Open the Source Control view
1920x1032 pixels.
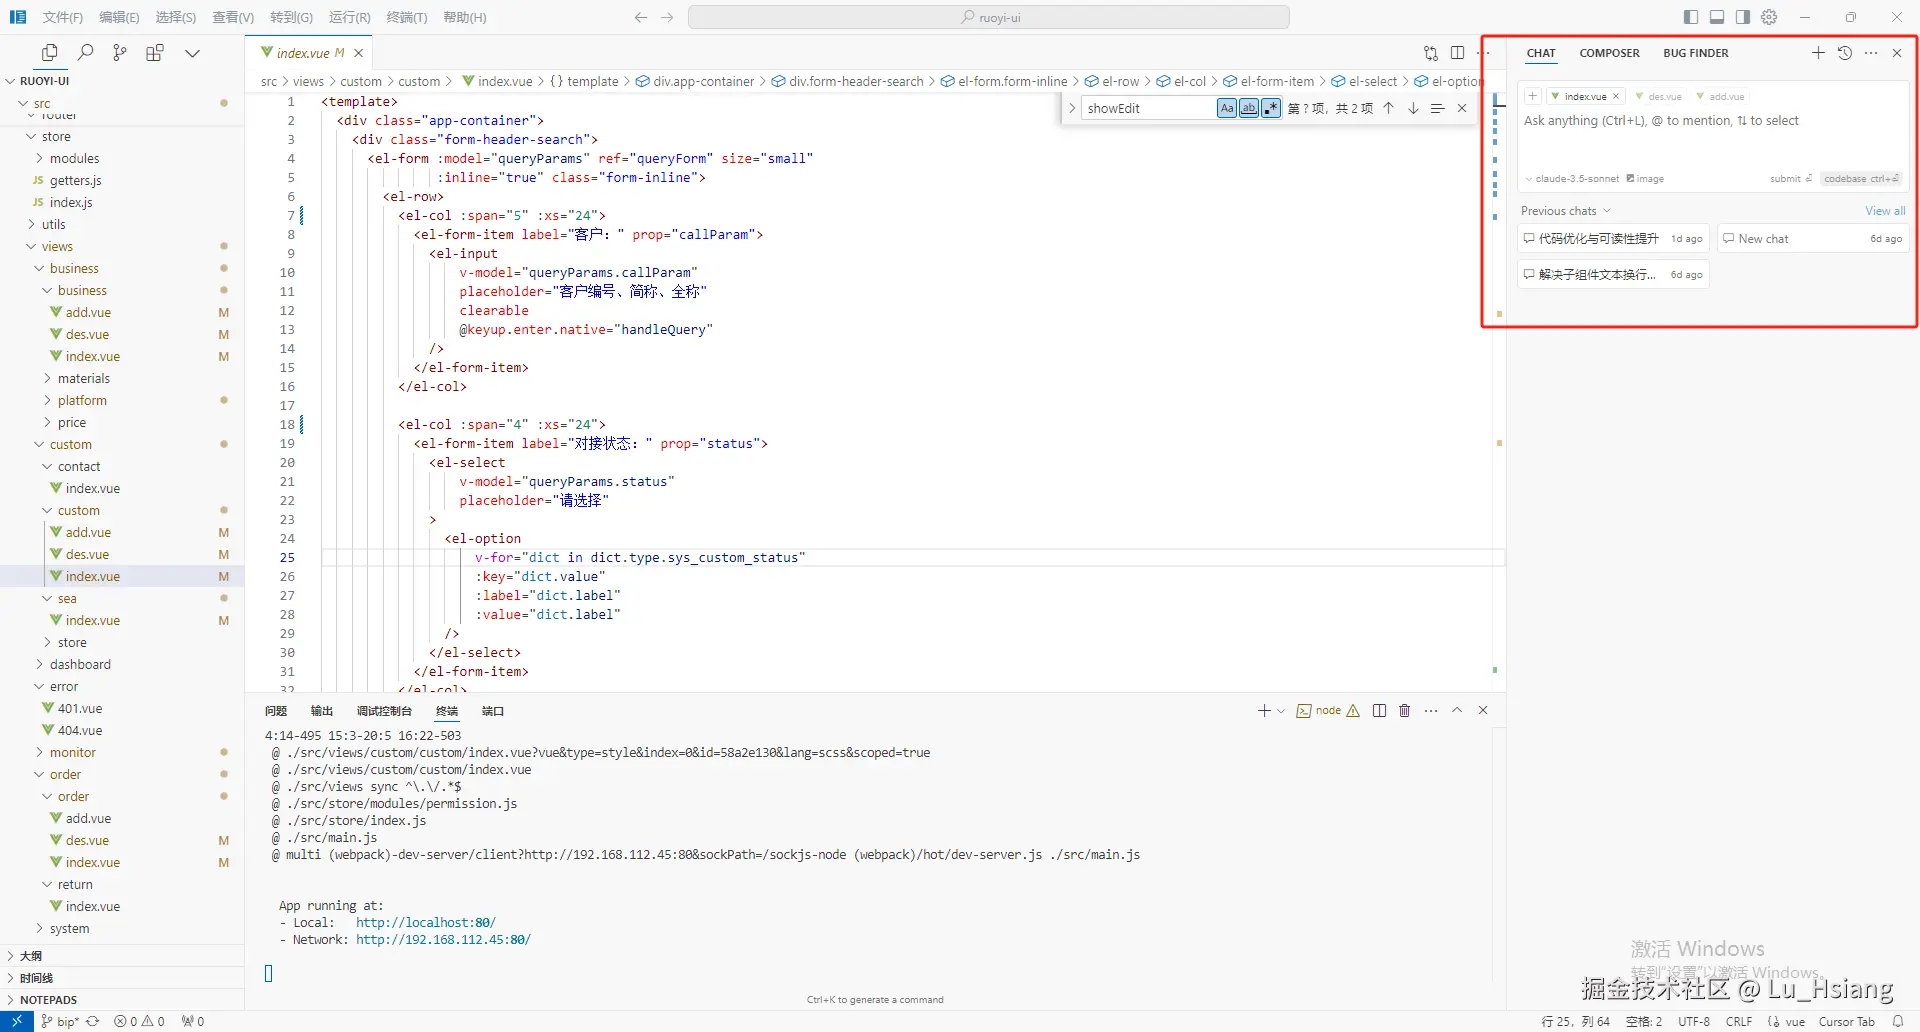[x=120, y=53]
